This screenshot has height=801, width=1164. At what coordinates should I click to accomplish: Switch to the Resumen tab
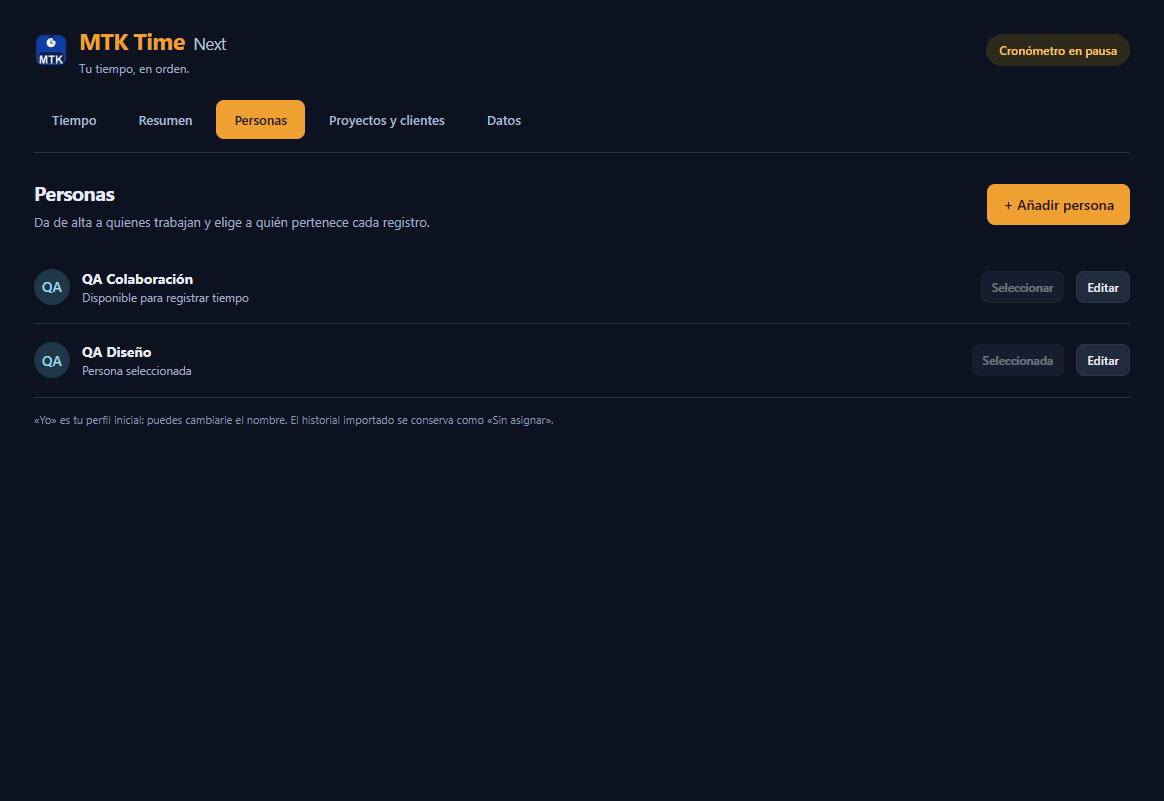coord(166,120)
